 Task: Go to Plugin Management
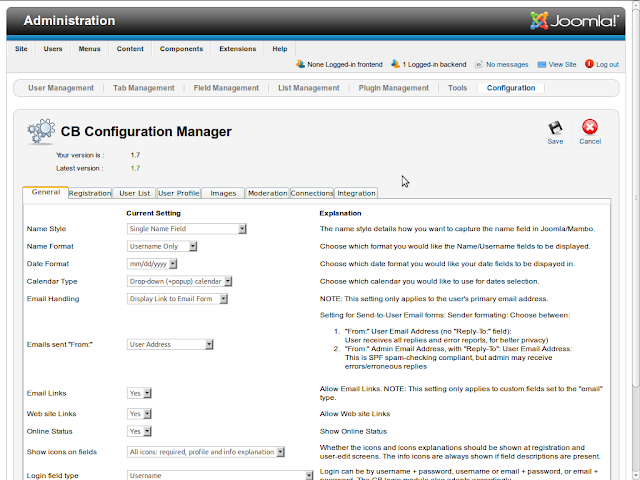click(x=393, y=88)
